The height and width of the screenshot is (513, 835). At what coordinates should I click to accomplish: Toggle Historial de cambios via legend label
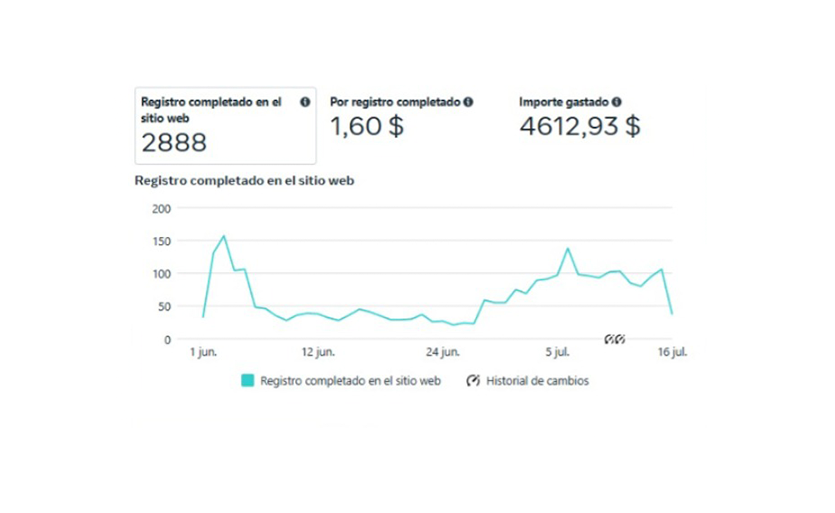[537, 381]
